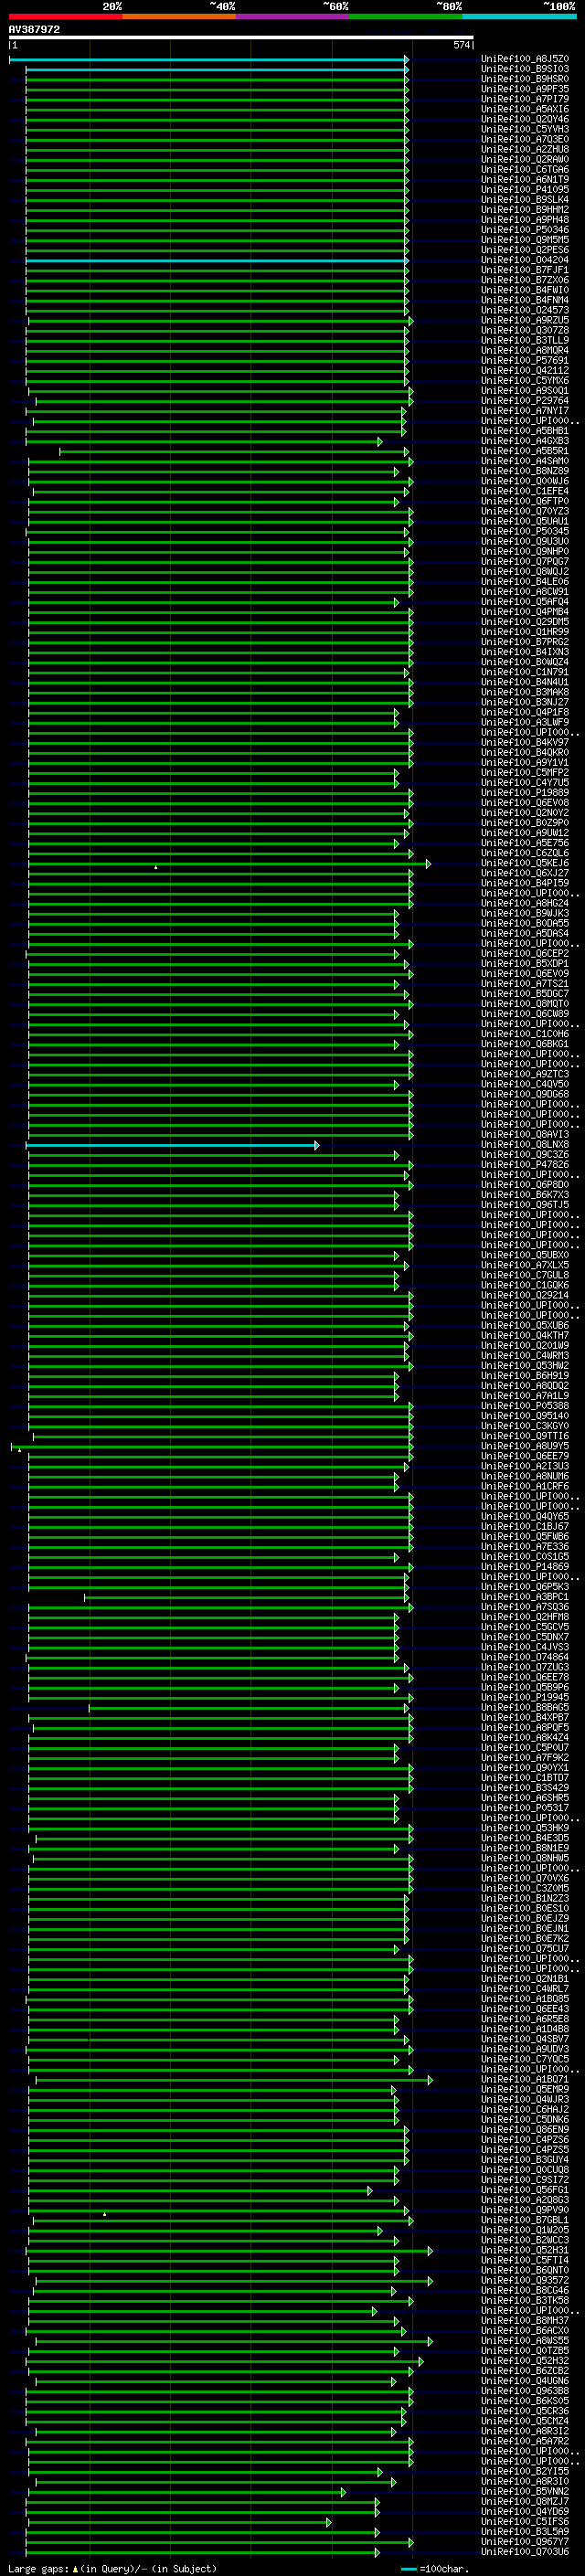Click the orange ~40% identity legend segment
The image size is (585, 2576).
pyautogui.click(x=179, y=16)
